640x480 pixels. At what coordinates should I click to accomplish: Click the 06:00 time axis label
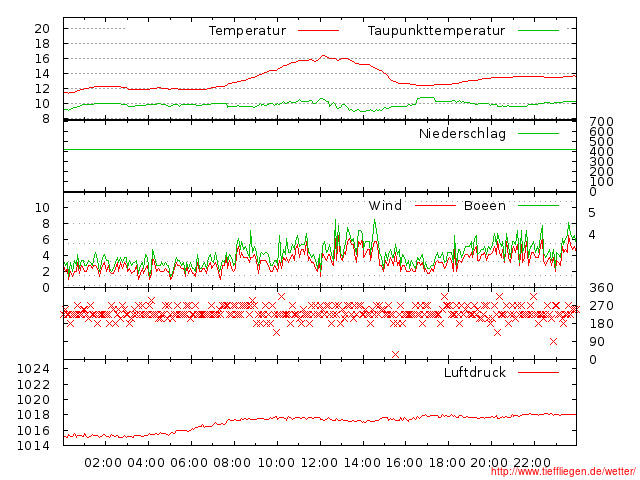pyautogui.click(x=189, y=463)
